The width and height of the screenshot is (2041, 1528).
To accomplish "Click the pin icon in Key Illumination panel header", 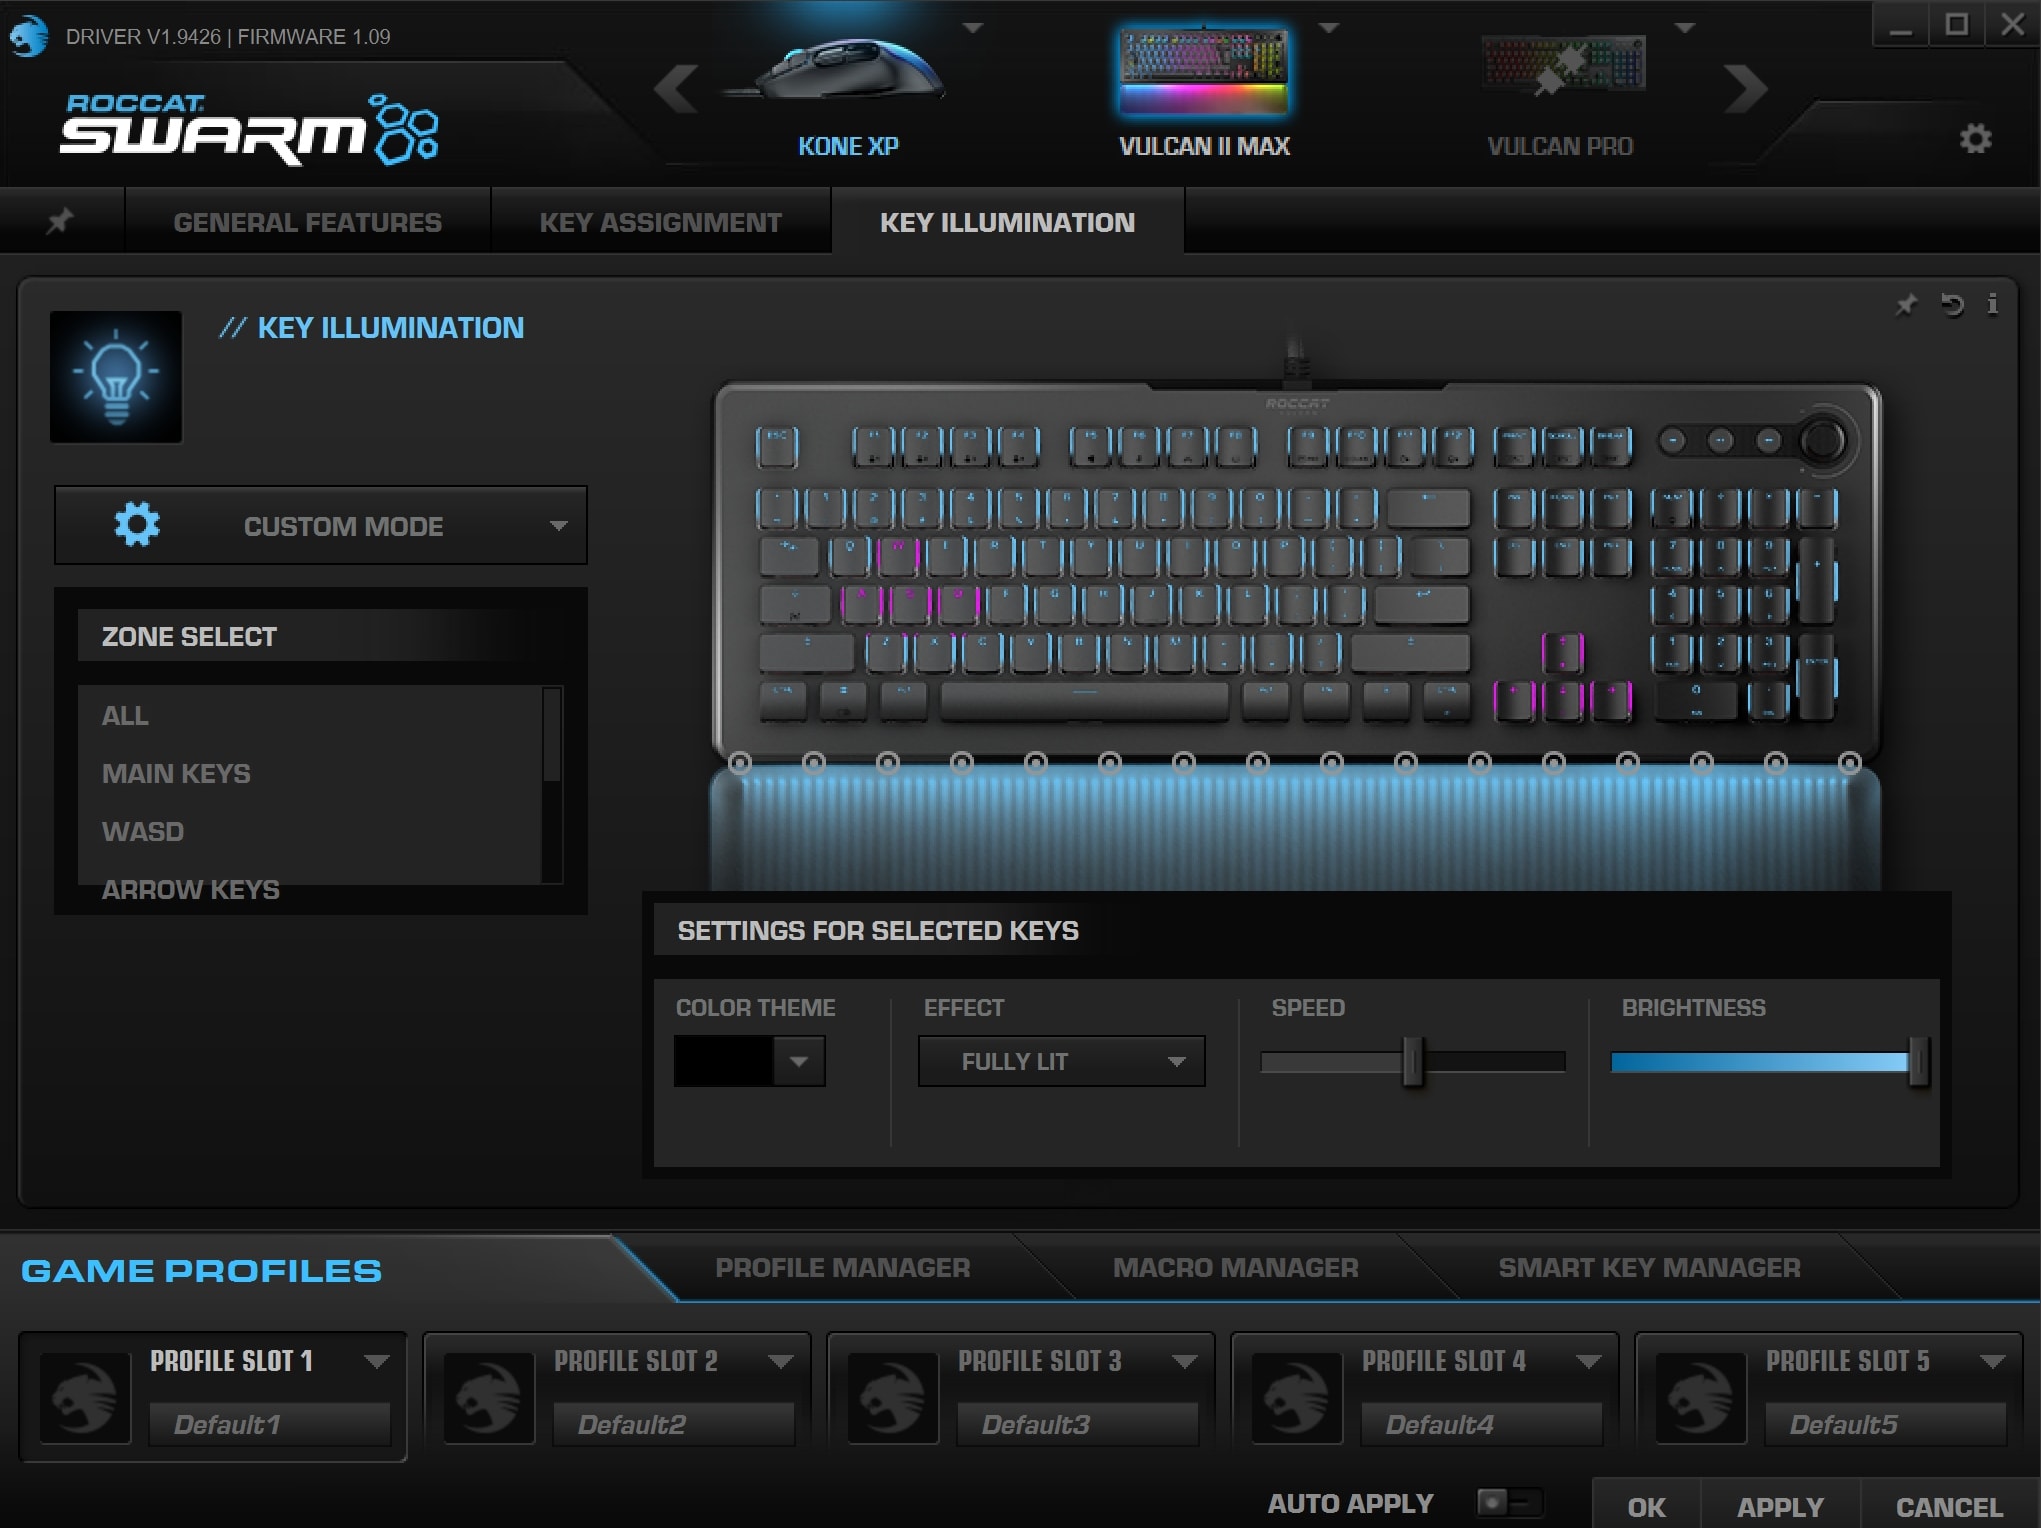I will (x=1906, y=305).
